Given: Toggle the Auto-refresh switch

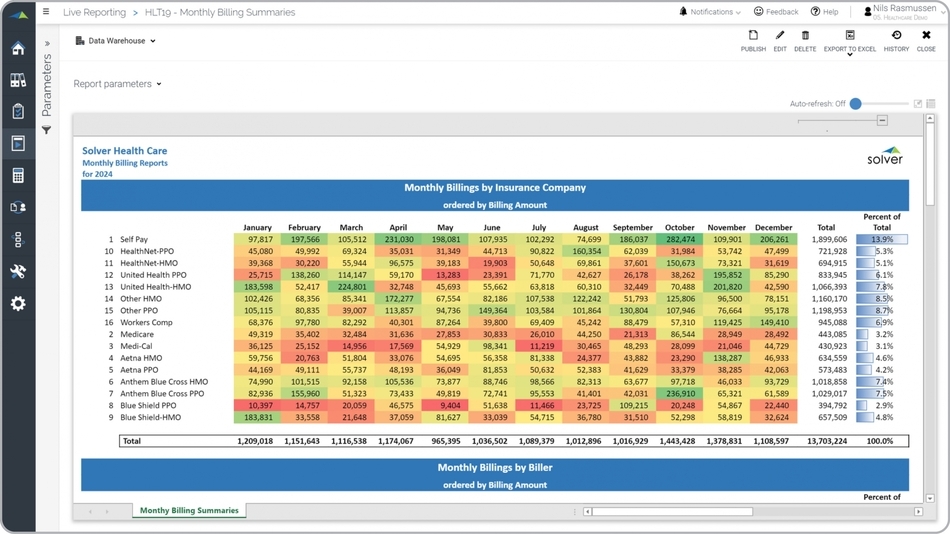Looking at the screenshot, I should 857,104.
